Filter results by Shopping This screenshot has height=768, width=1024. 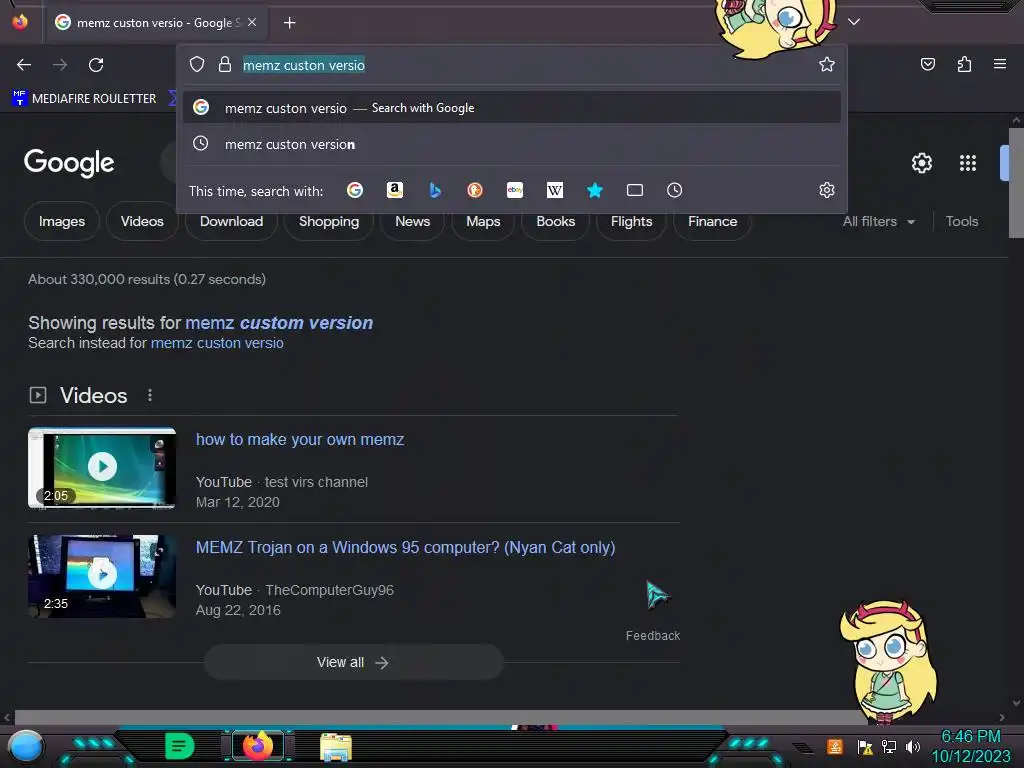click(x=329, y=221)
